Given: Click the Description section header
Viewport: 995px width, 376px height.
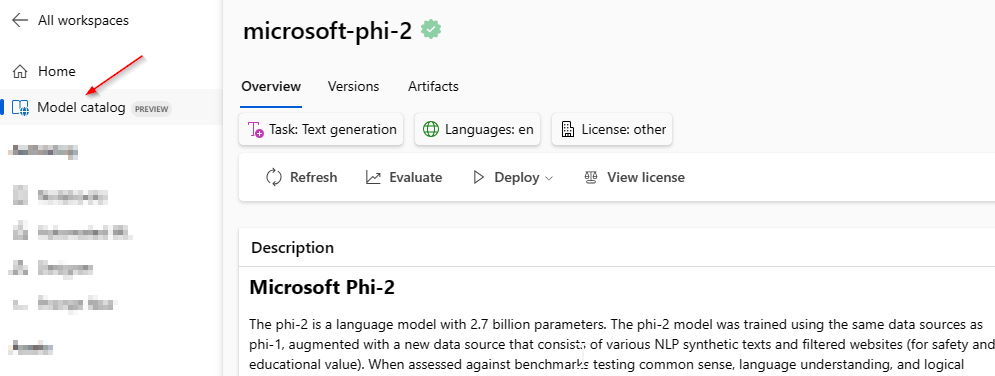Looking at the screenshot, I should point(293,247).
